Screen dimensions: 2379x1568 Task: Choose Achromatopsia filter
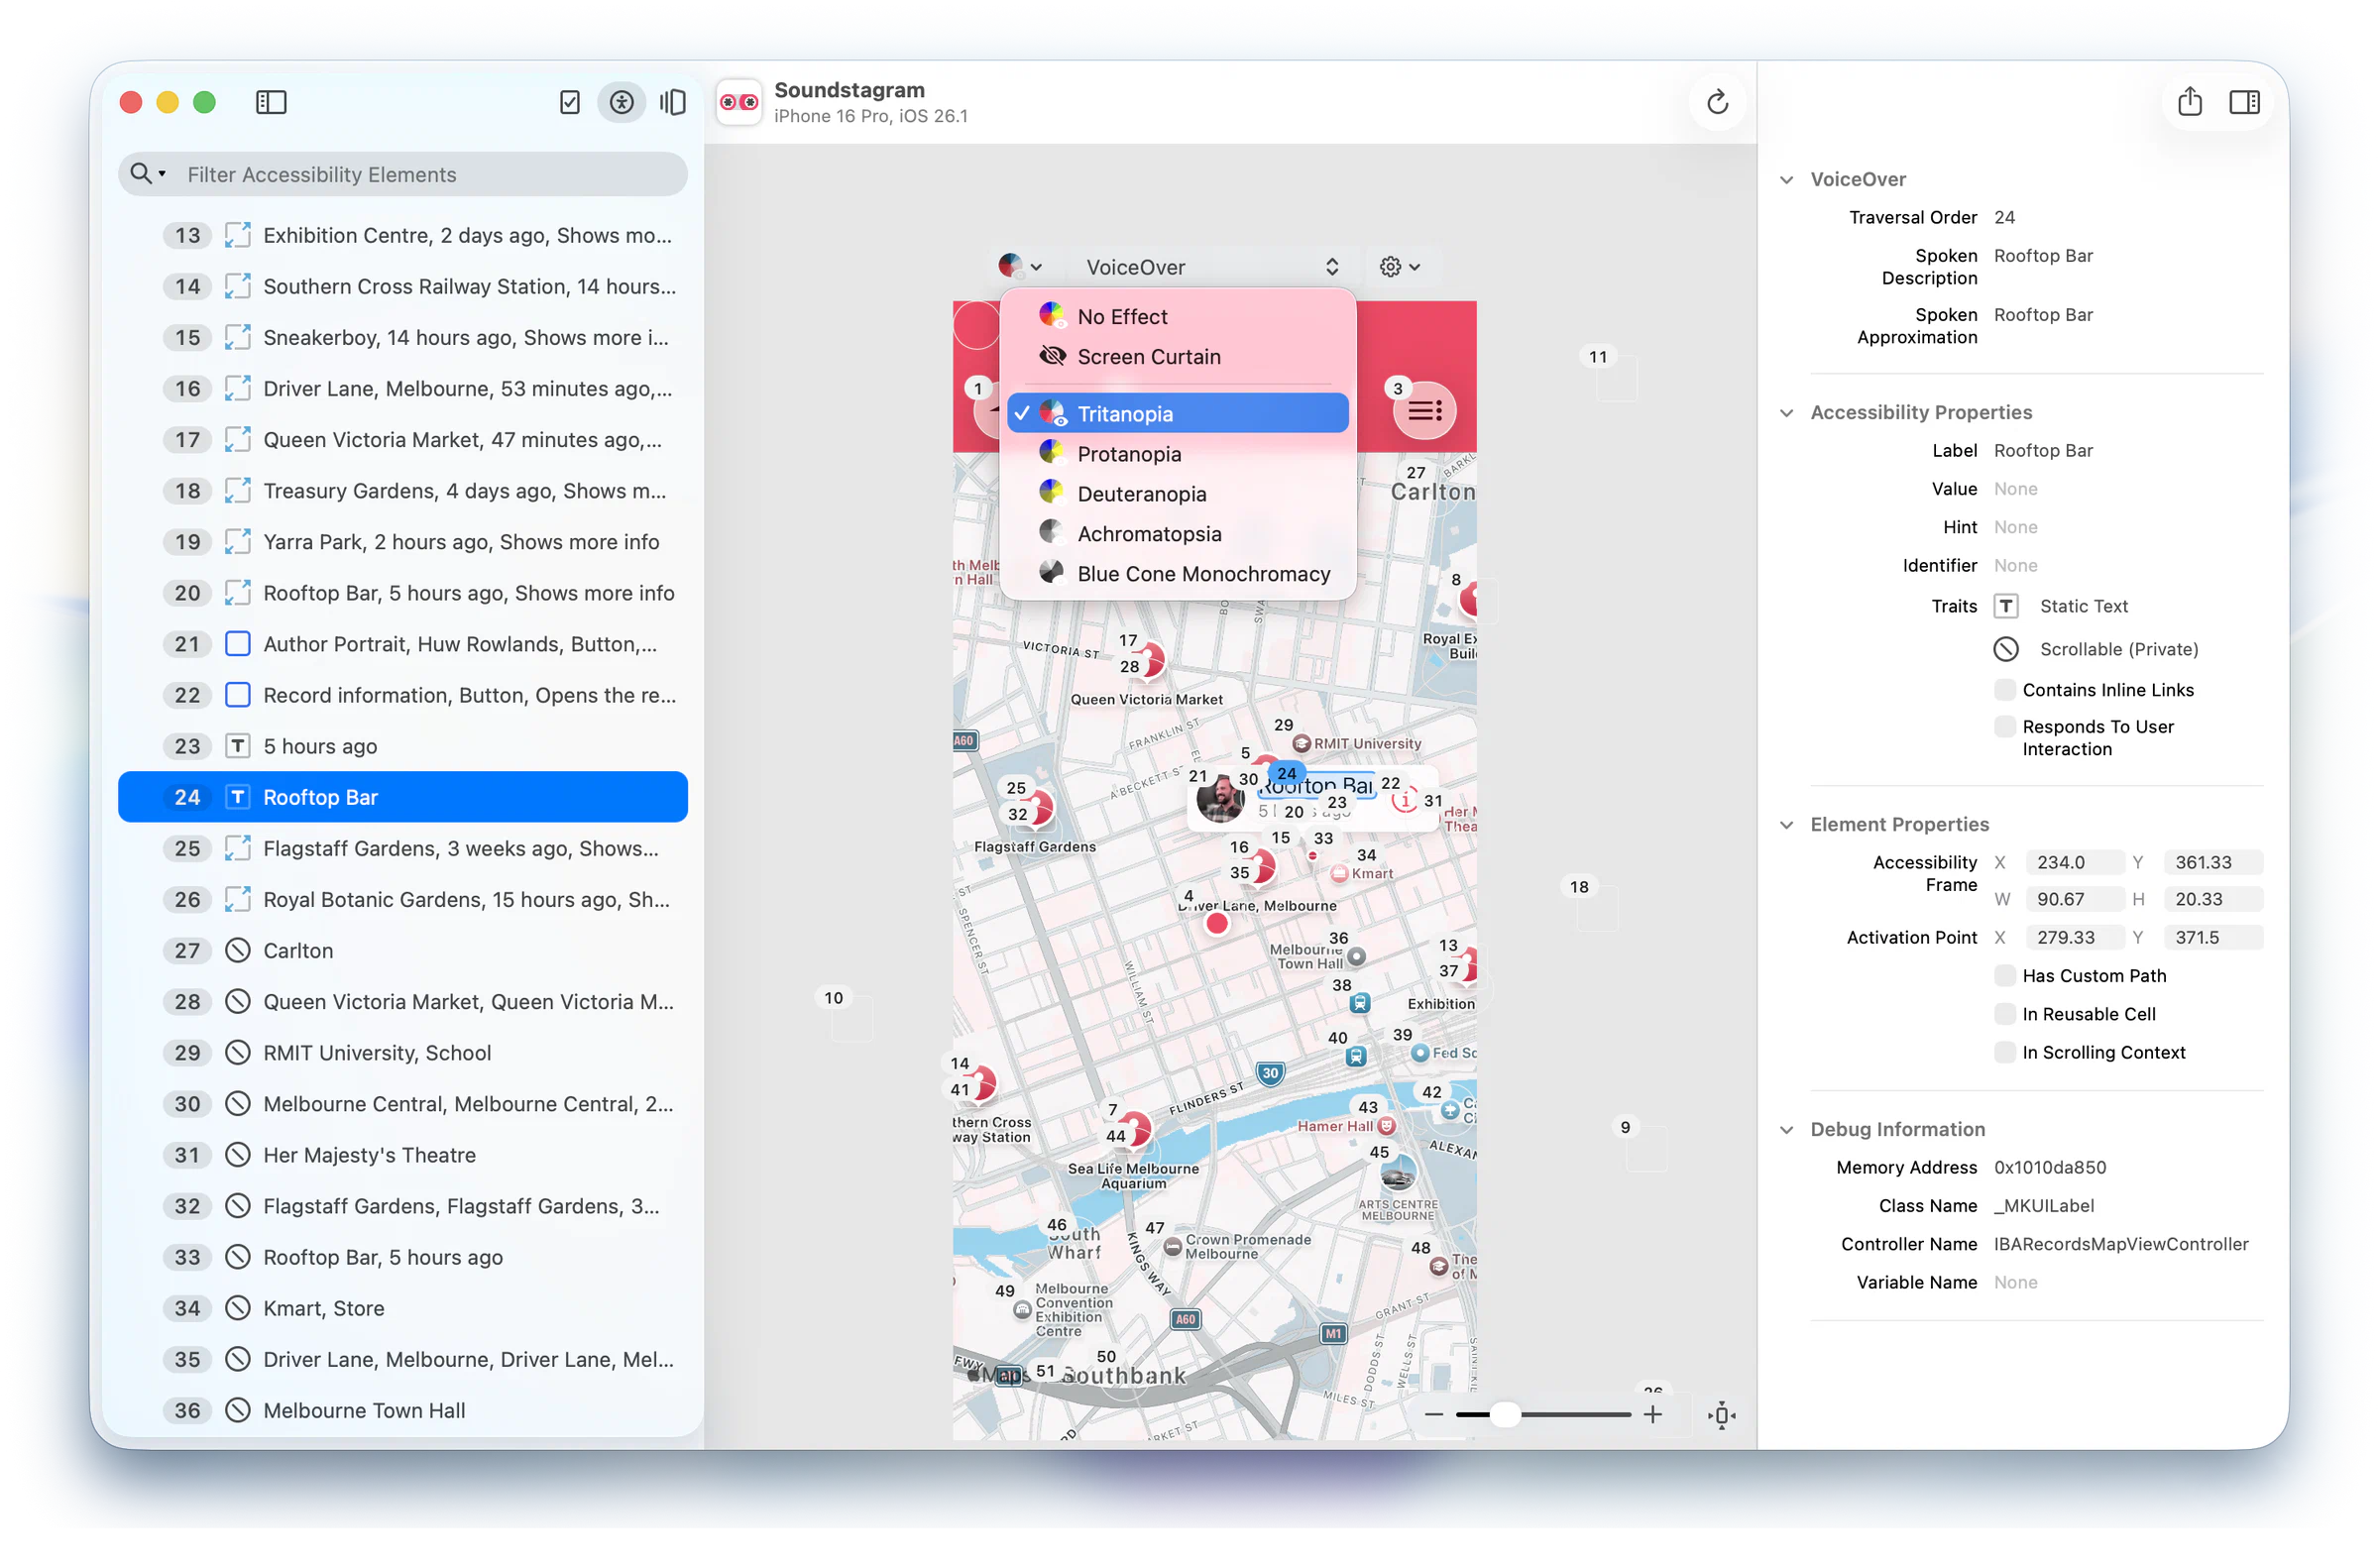pyautogui.click(x=1177, y=533)
